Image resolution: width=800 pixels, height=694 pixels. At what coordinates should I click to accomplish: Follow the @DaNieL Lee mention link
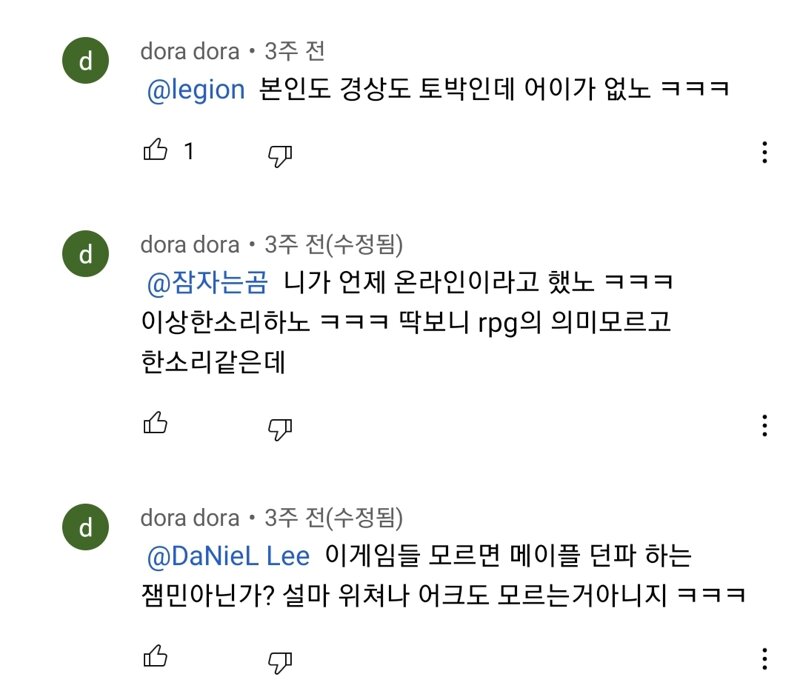[229, 556]
